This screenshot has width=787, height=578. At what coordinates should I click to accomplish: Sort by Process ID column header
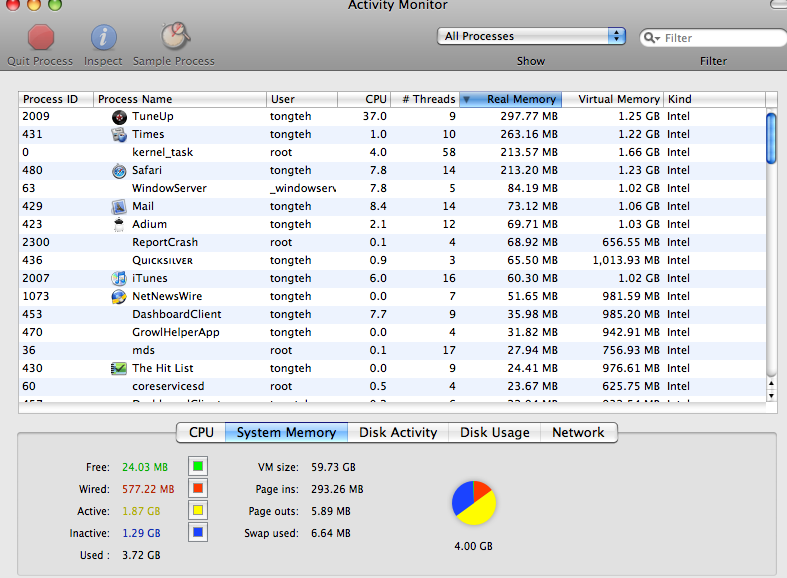56,99
